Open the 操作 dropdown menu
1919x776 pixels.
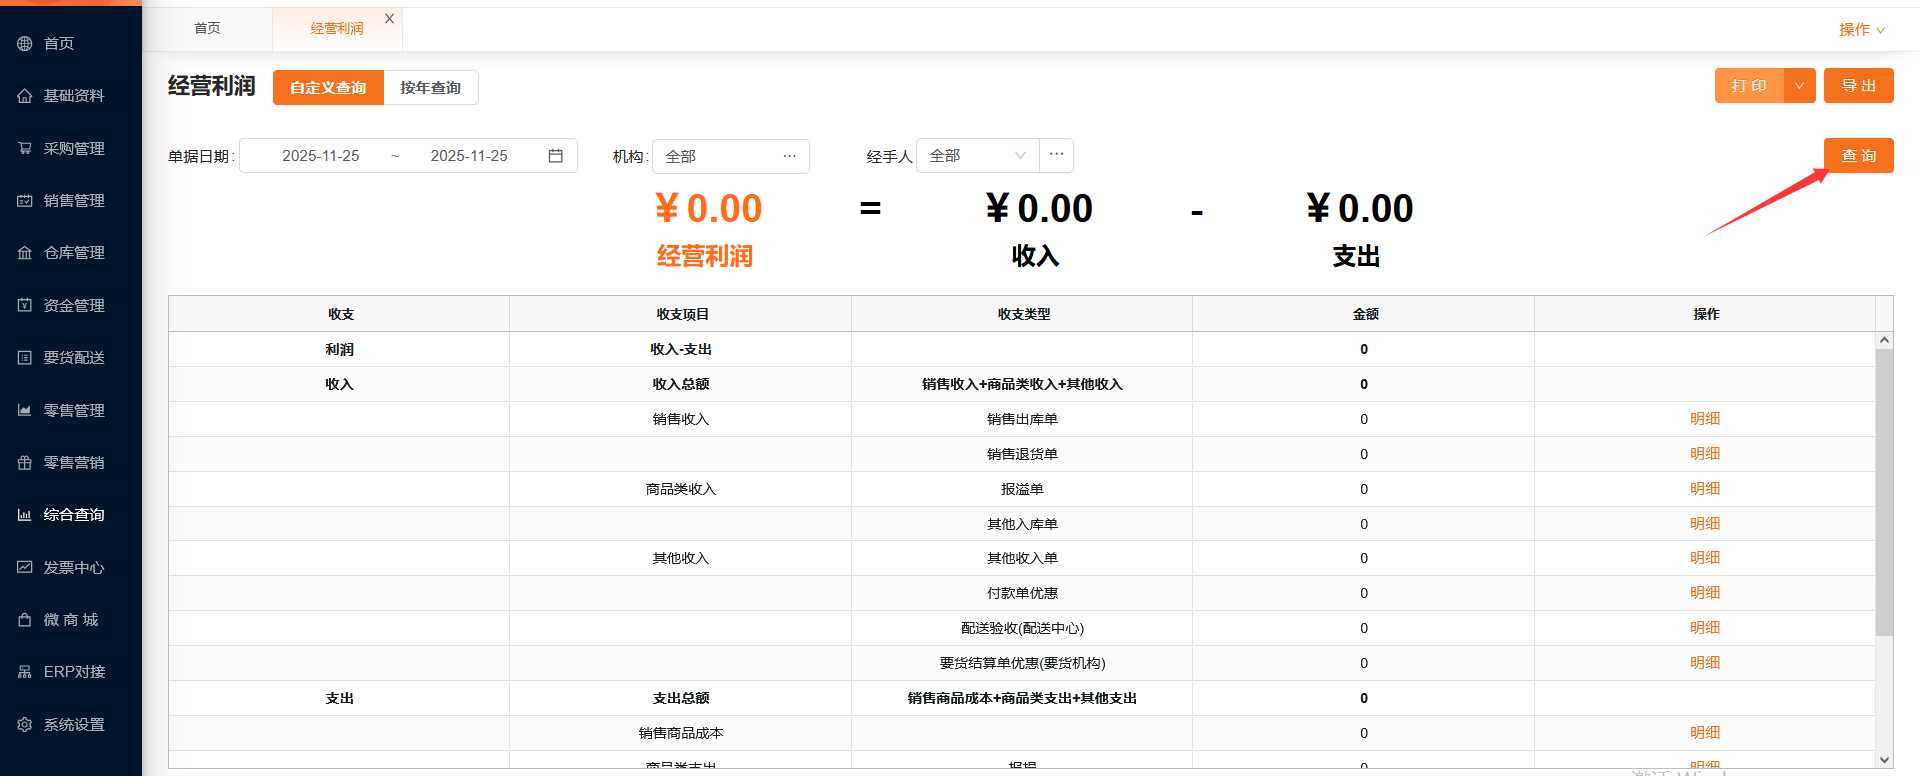1862,30
